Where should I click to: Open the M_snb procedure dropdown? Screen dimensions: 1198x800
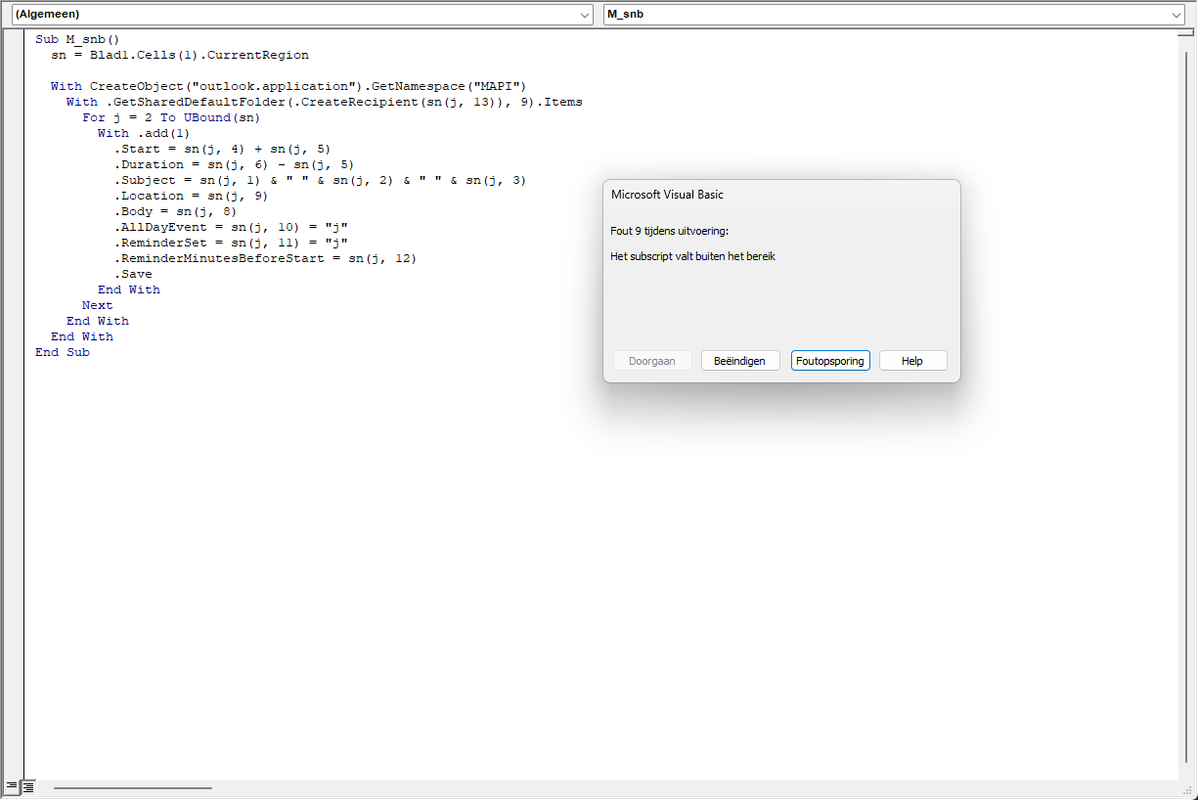point(894,15)
